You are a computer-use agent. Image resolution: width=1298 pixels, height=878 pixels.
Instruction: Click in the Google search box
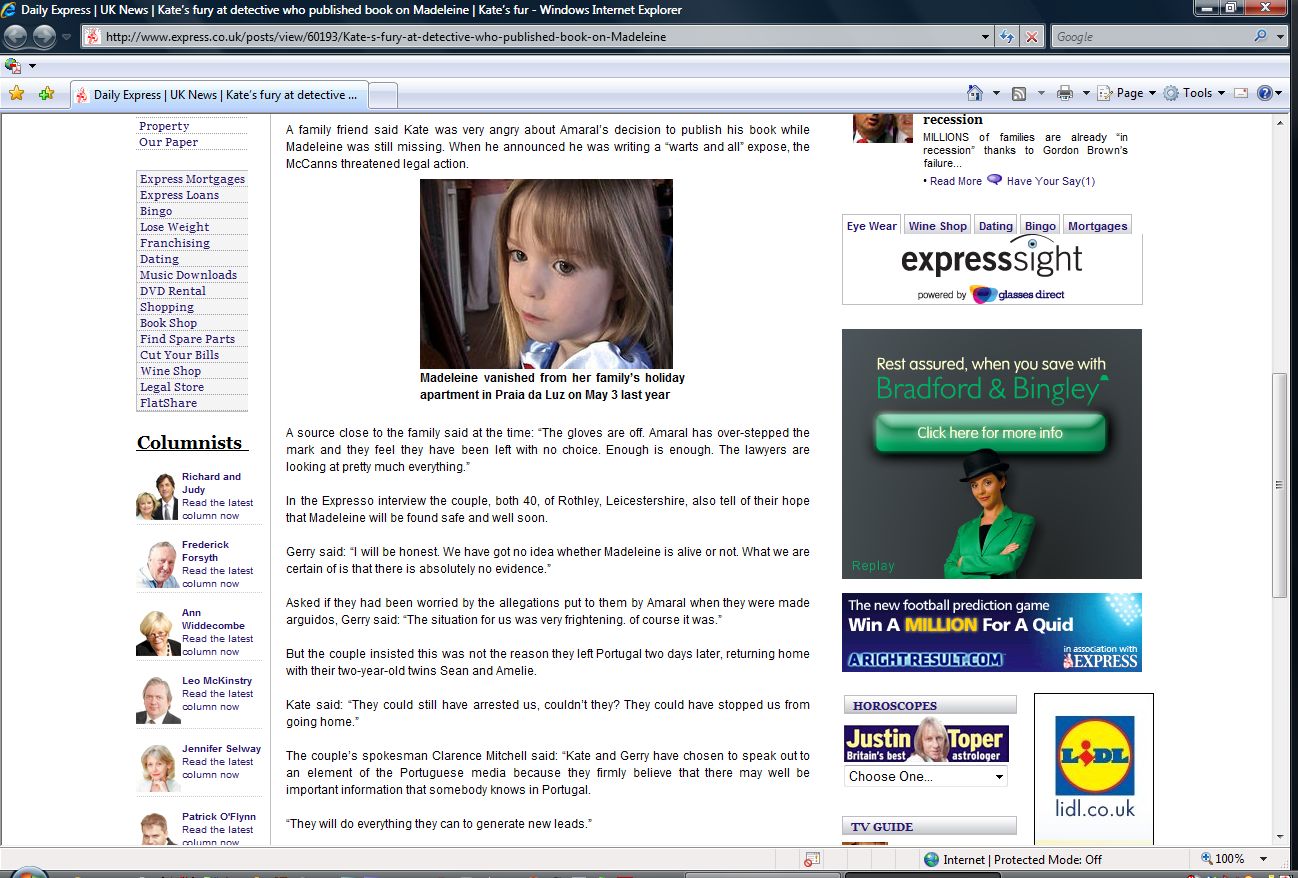(1150, 37)
